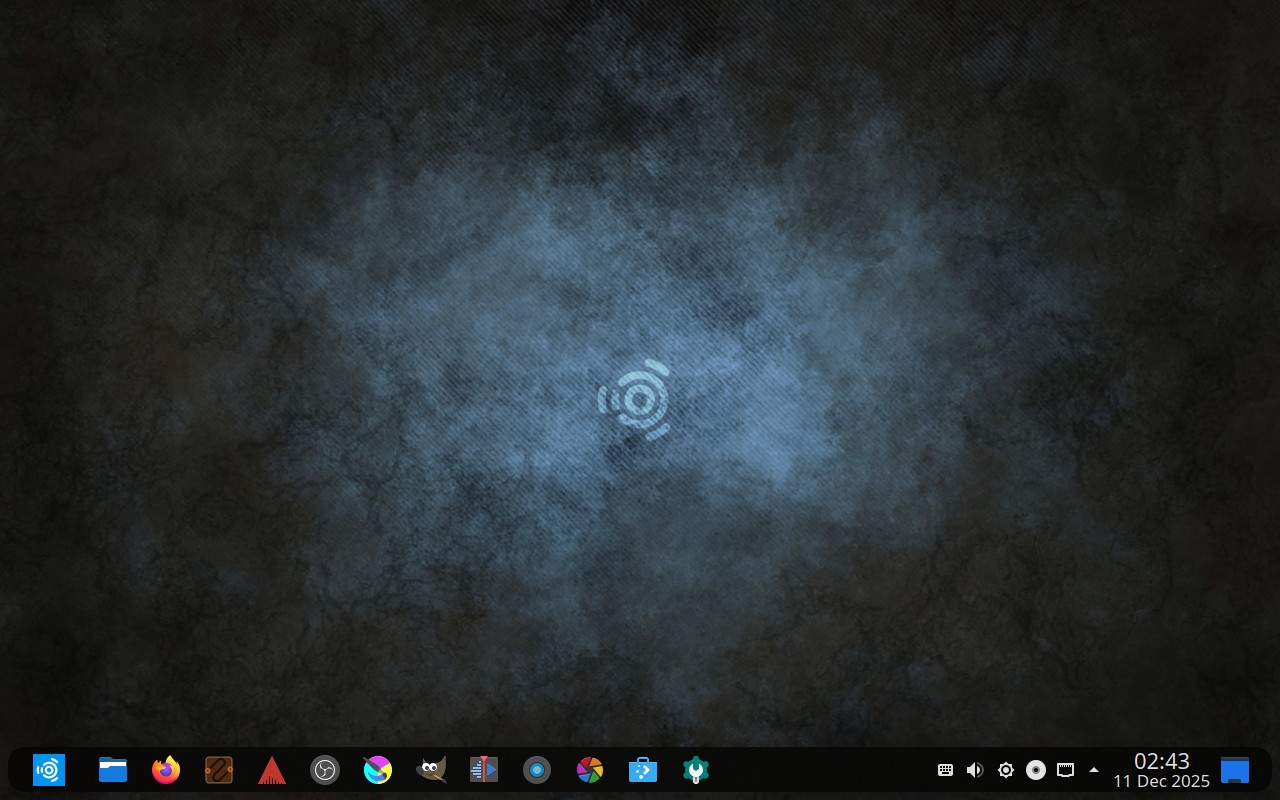Open the wired network connections tray icon
Screen dimensions: 1280x800
pos(1066,770)
